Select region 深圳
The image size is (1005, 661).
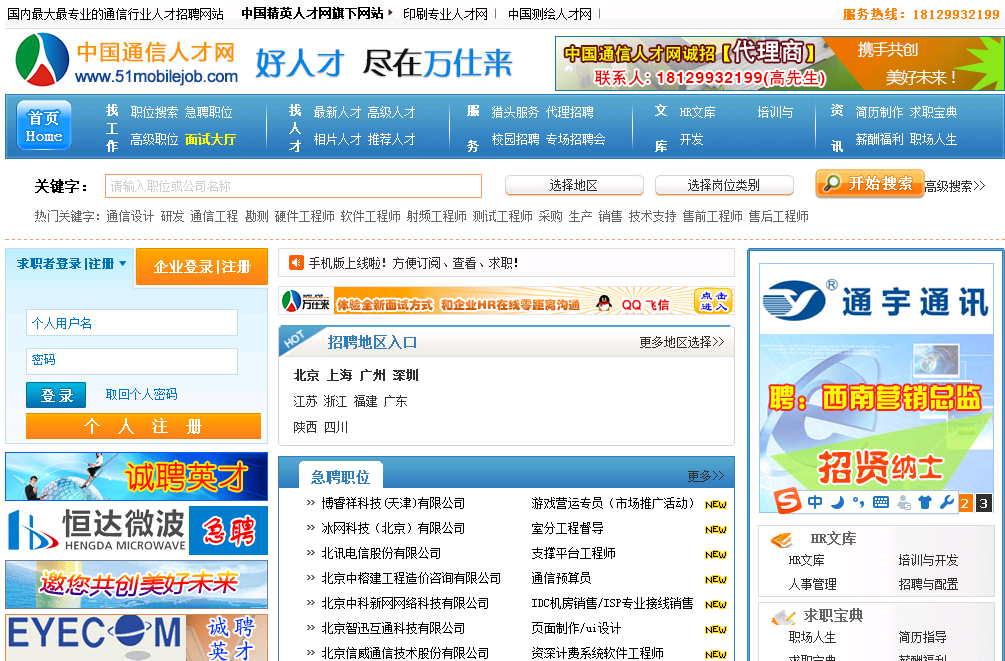(x=406, y=376)
